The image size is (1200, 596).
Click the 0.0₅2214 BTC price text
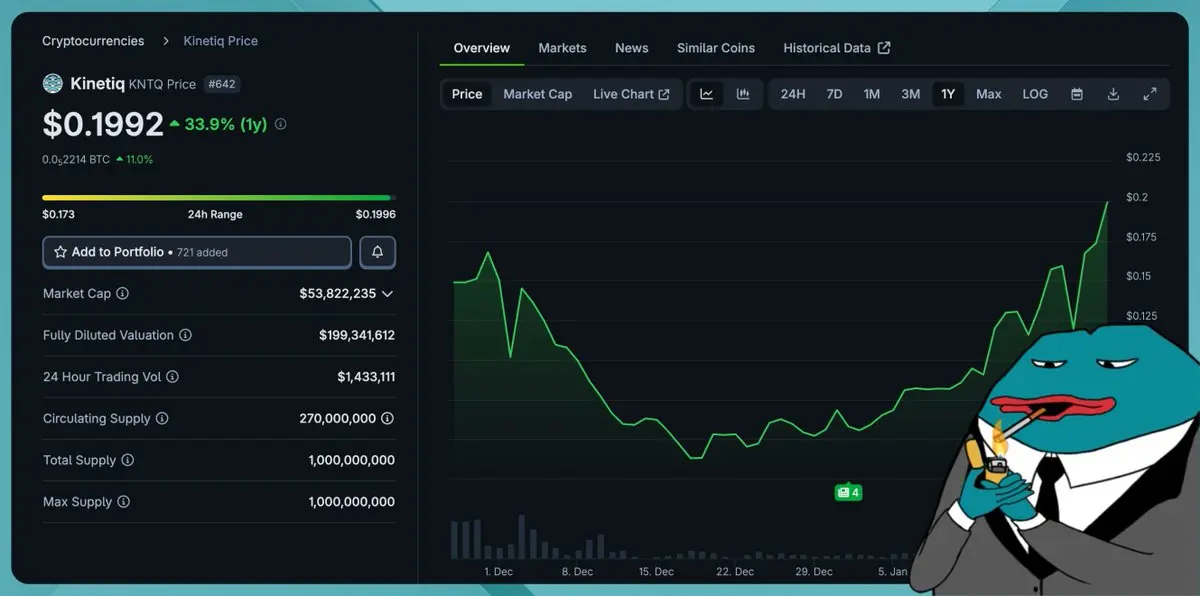click(x=76, y=160)
